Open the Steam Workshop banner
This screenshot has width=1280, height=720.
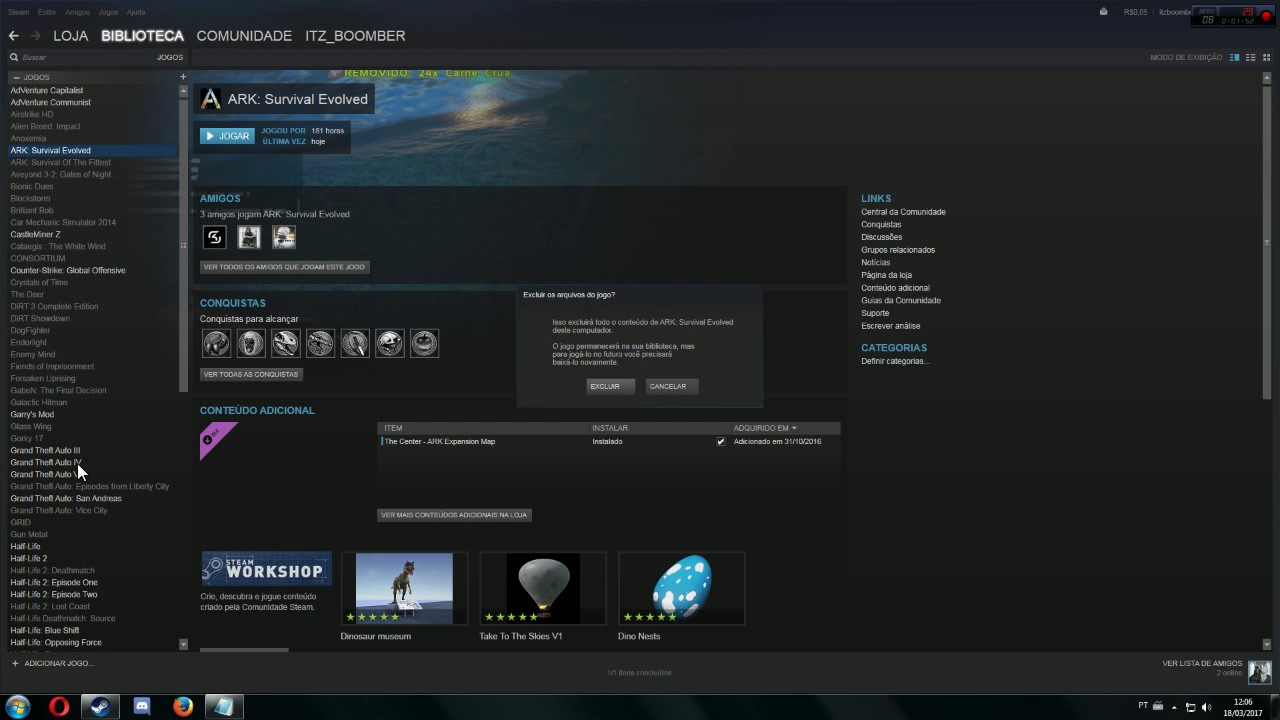267,570
